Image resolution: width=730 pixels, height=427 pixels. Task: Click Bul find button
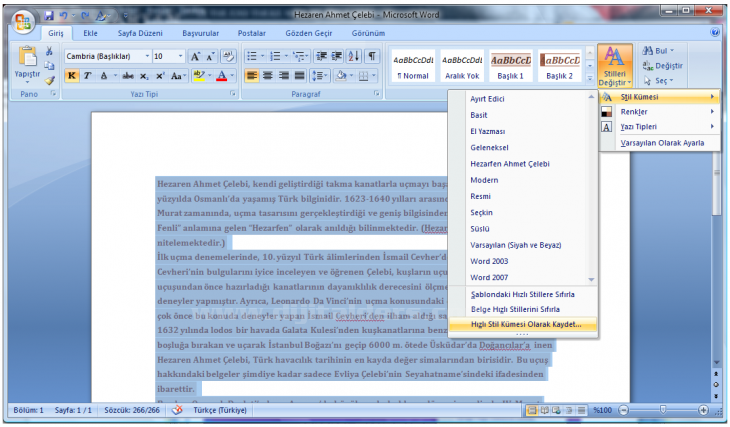[658, 51]
